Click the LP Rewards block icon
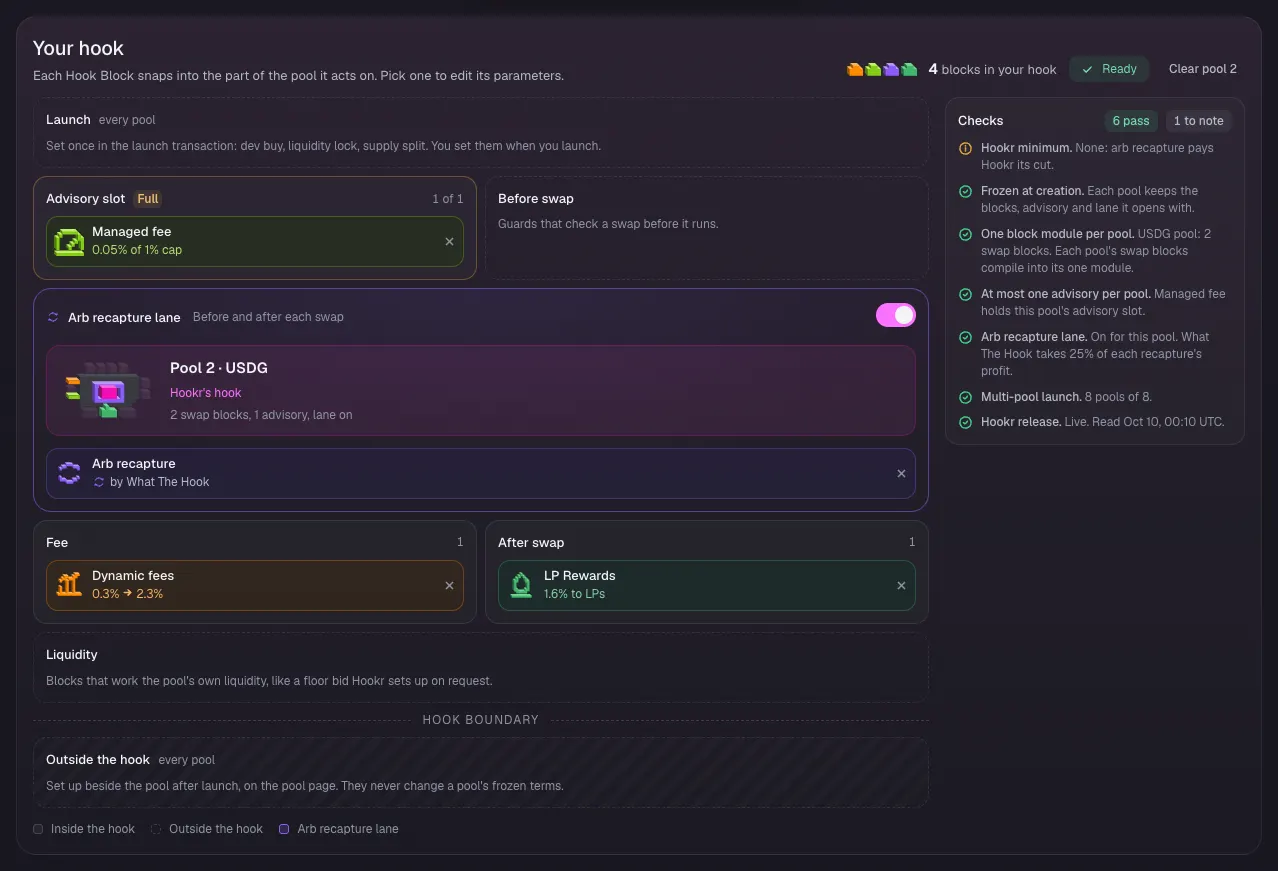The image size is (1278, 871). 521,585
